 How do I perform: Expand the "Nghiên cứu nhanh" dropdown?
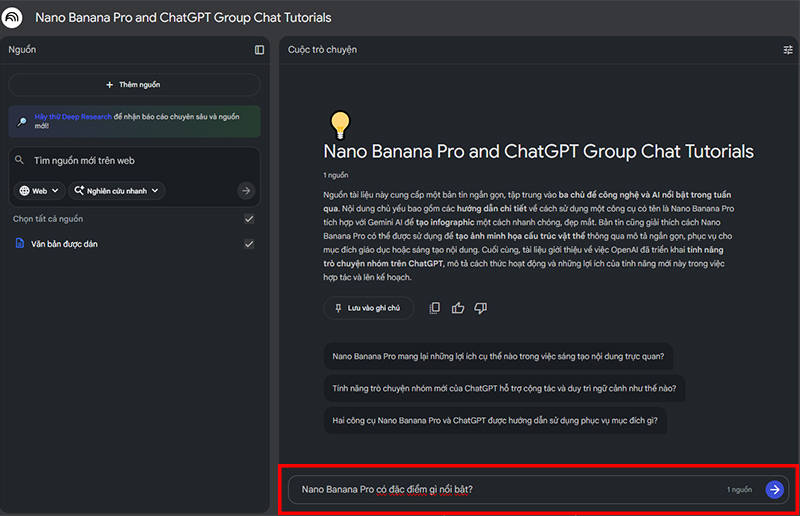click(116, 190)
